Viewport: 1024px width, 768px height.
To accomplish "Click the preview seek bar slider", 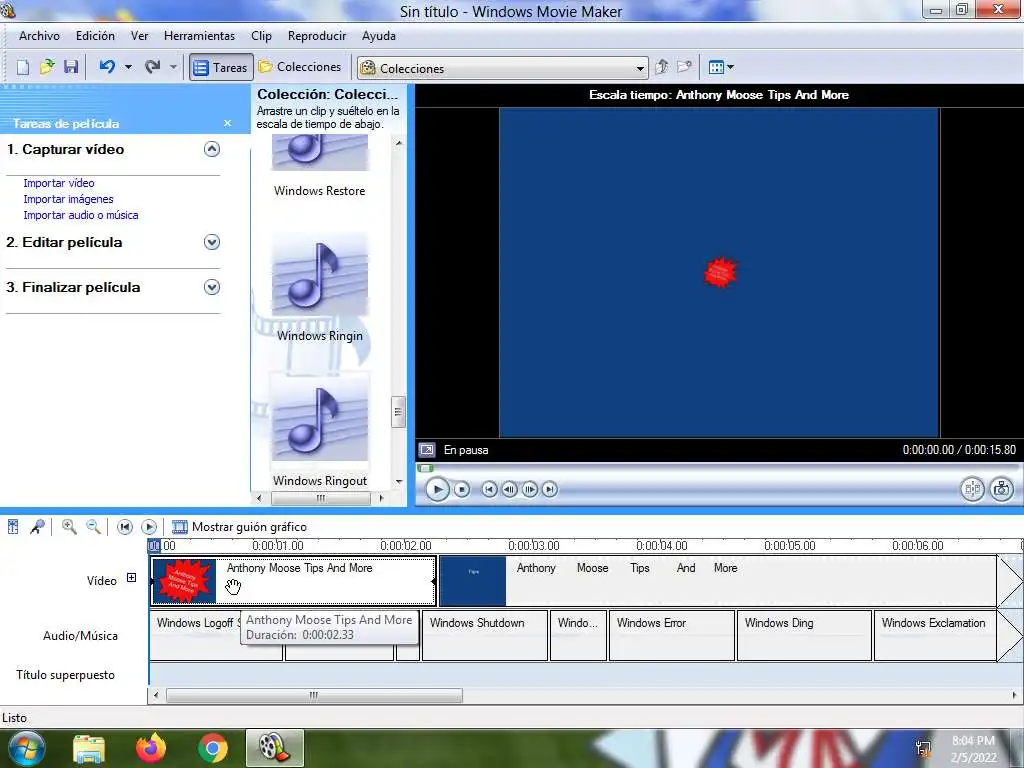I will point(425,468).
